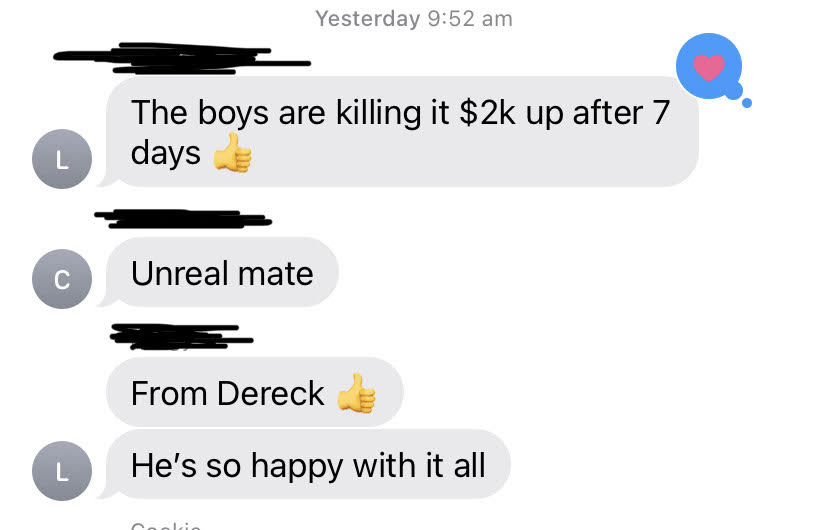Click the partially visible 'Cookie' sender label
This screenshot has height=530, width=828.
tap(165, 526)
